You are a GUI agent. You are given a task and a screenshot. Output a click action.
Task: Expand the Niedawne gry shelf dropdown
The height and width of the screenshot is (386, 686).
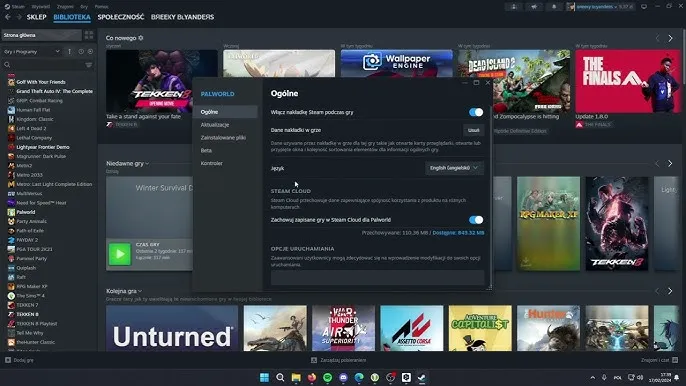click(147, 164)
